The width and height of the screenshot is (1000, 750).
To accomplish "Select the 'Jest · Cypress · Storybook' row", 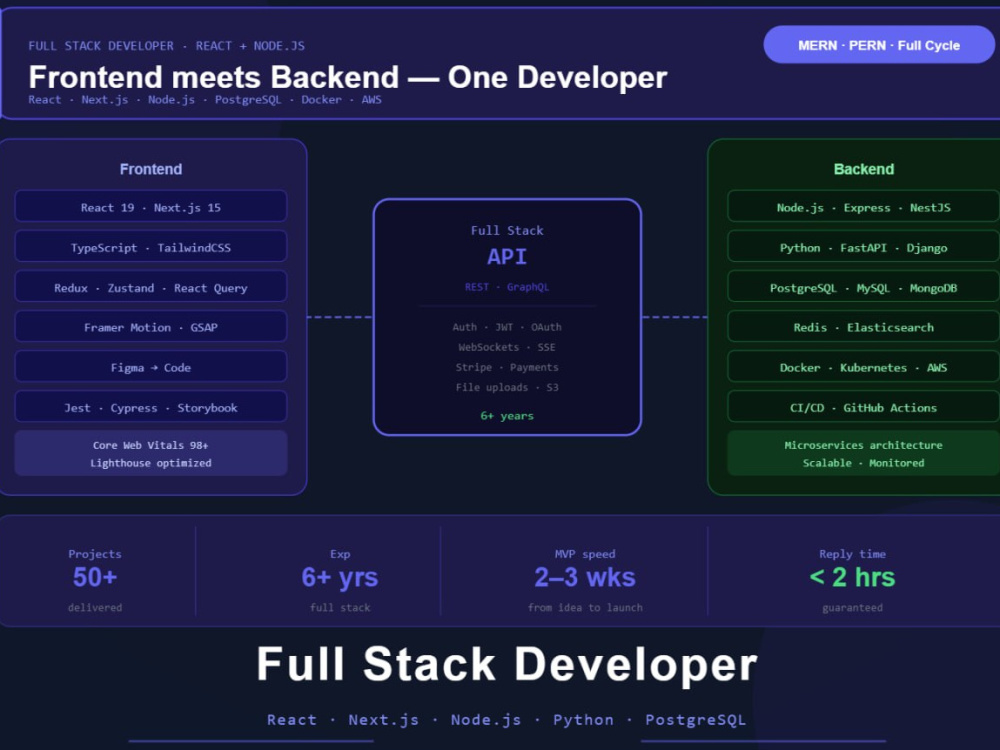I will [151, 407].
